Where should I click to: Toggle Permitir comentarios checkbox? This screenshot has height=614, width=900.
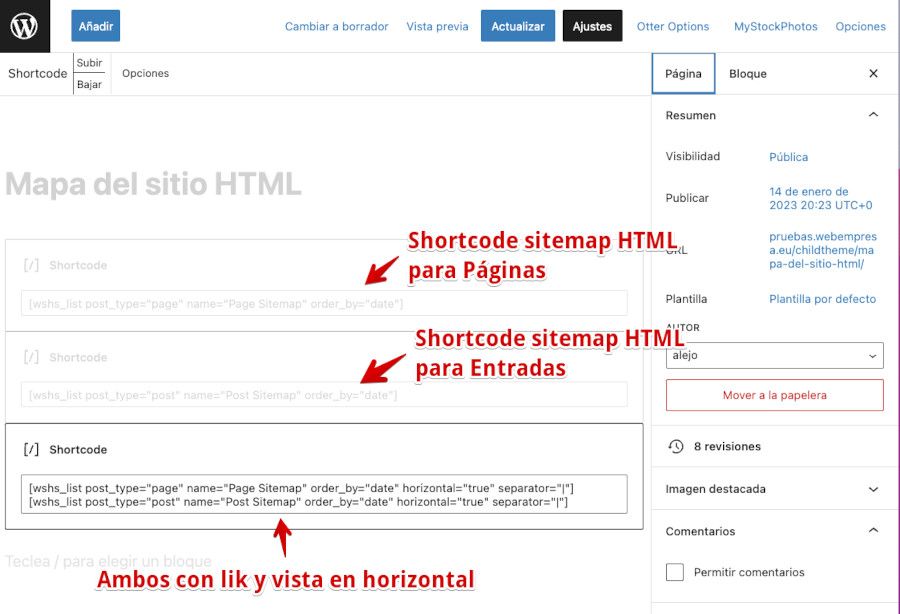(675, 572)
